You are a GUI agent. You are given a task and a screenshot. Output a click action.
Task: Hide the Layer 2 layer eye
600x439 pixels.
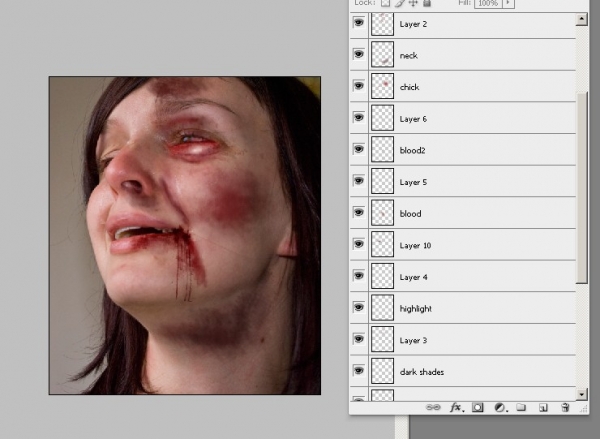(x=359, y=23)
